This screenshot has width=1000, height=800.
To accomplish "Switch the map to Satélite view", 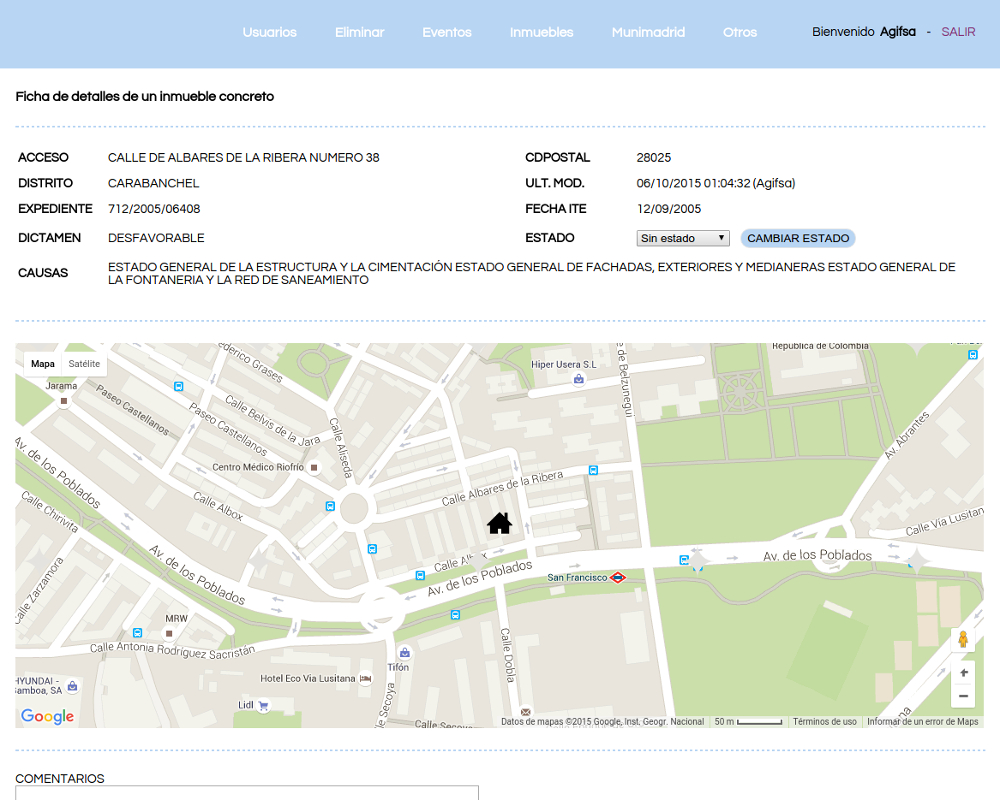I will pos(84,364).
